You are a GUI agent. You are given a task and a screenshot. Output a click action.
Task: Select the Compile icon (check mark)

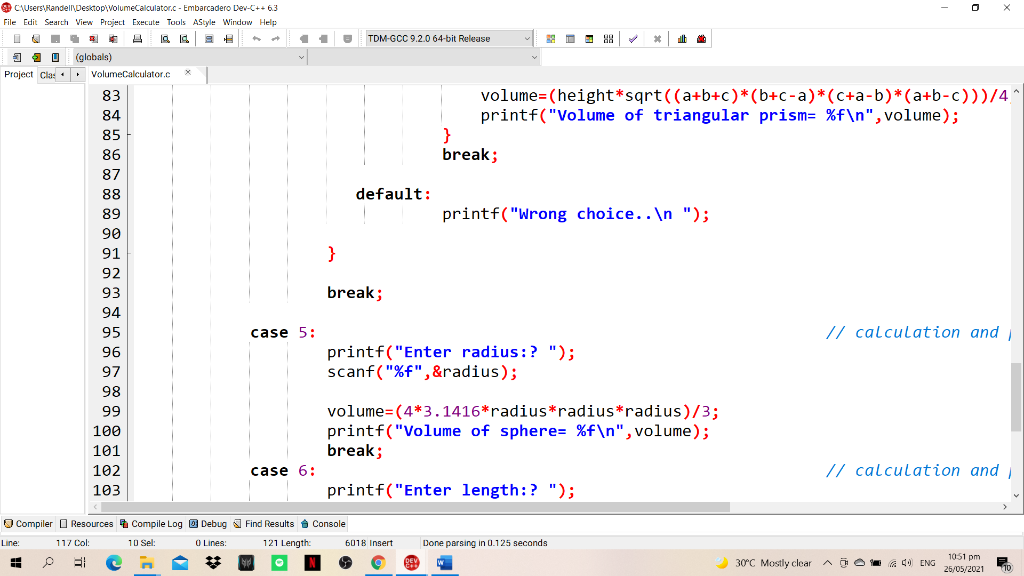pyautogui.click(x=632, y=38)
